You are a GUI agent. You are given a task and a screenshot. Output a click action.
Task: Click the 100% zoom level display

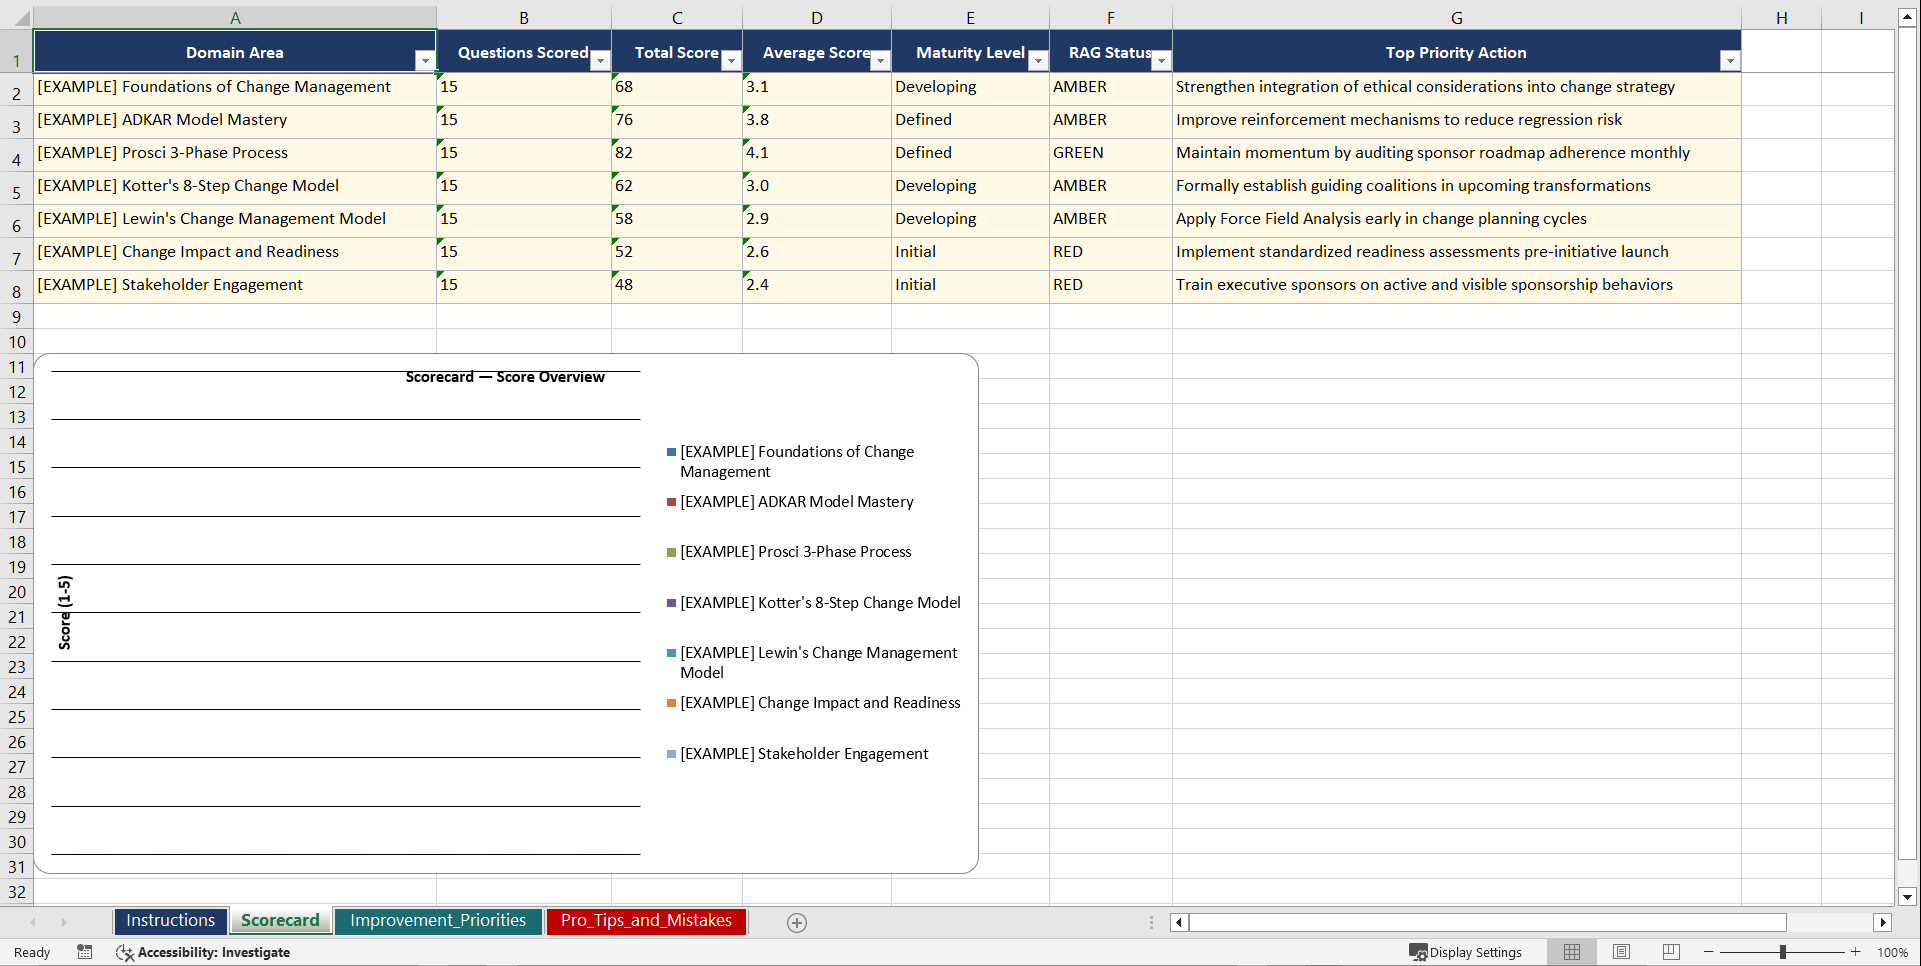pos(1893,952)
